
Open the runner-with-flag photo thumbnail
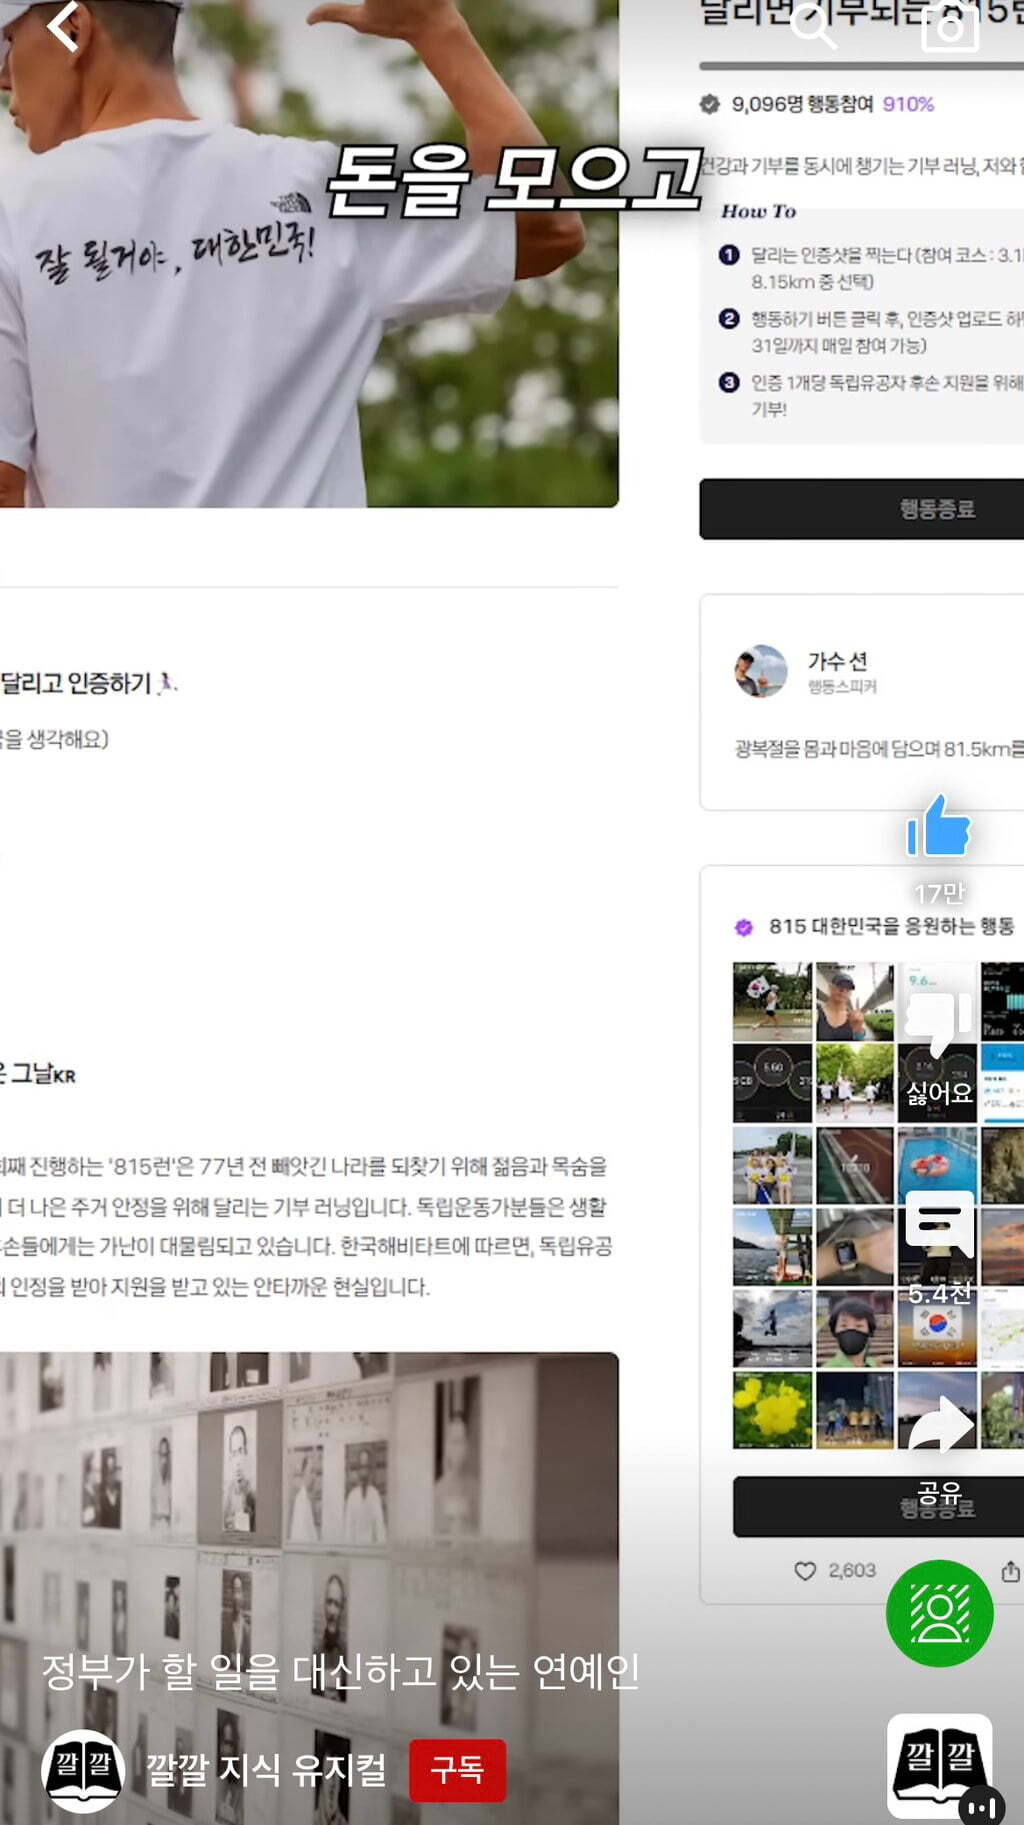pos(772,1002)
